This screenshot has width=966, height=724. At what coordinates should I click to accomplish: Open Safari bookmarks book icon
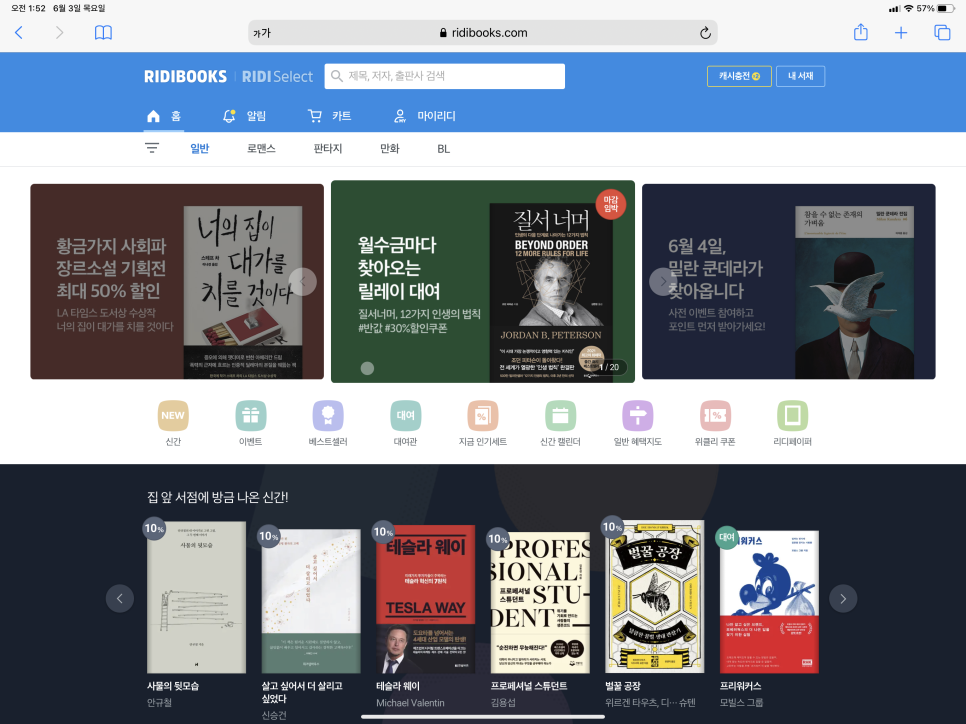click(103, 33)
